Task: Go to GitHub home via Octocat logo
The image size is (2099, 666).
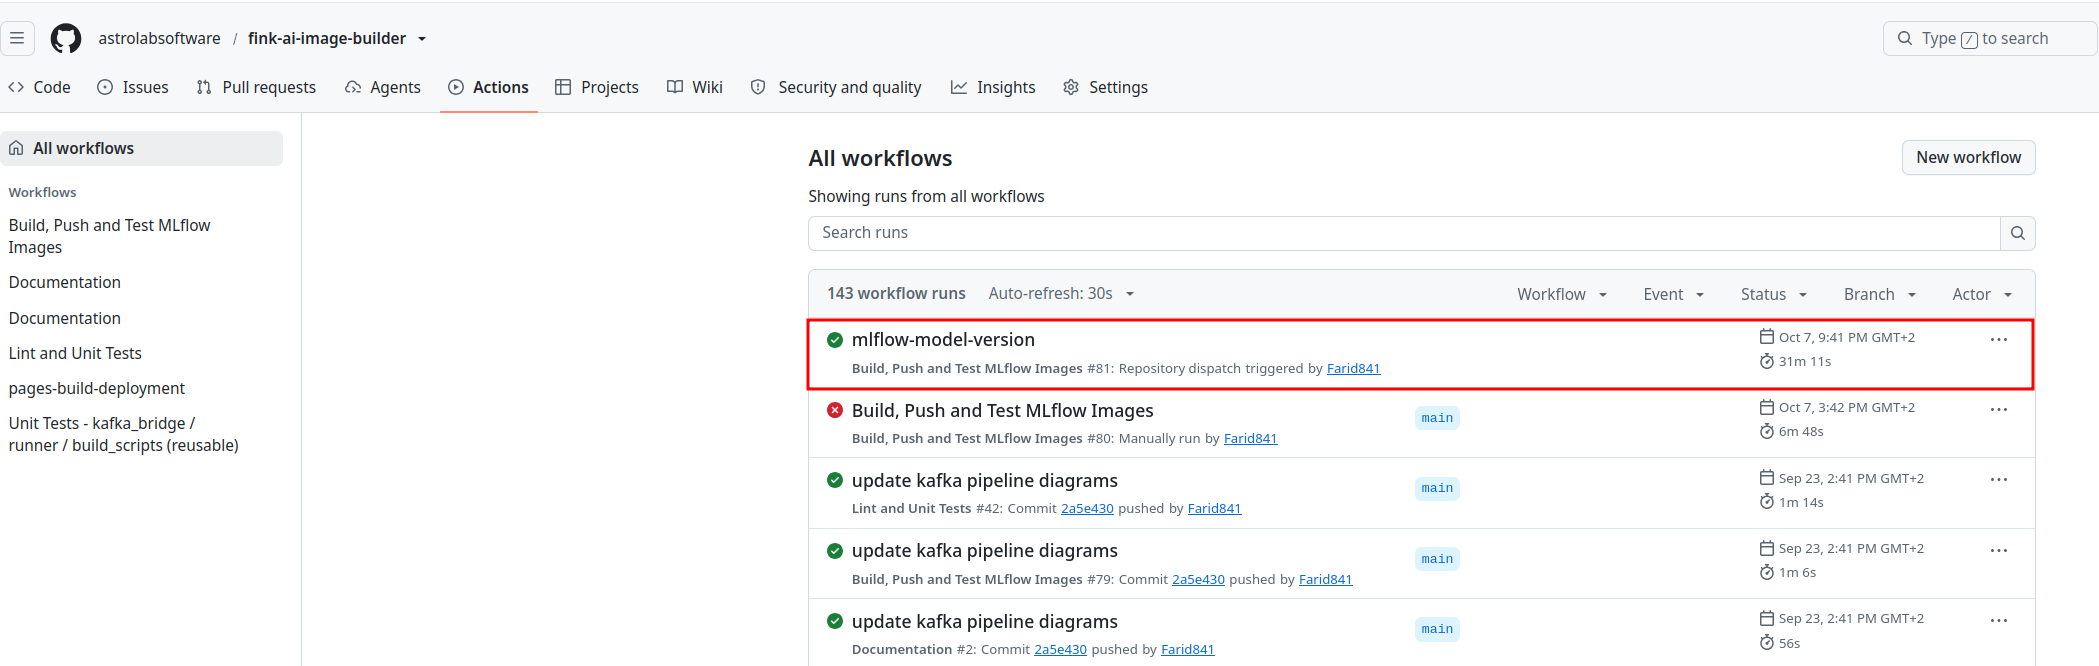Action: pos(66,38)
